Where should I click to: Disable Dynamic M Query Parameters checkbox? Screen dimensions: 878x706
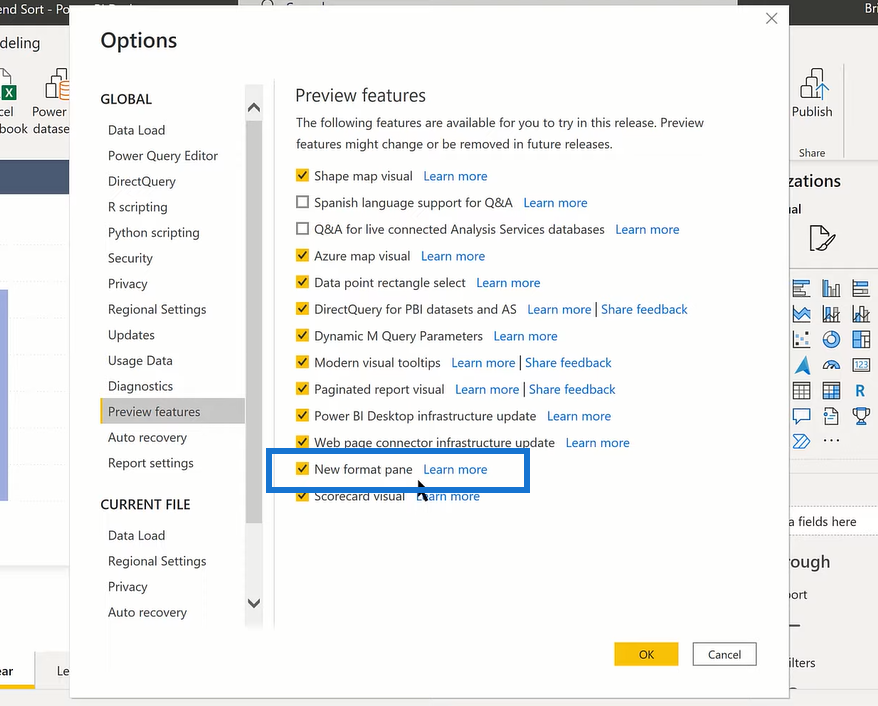point(302,335)
